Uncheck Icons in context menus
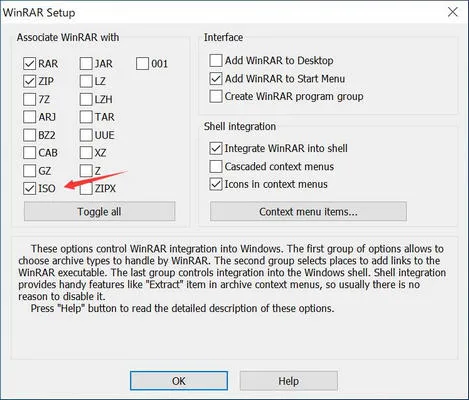This screenshot has height=400, width=469. (216, 184)
